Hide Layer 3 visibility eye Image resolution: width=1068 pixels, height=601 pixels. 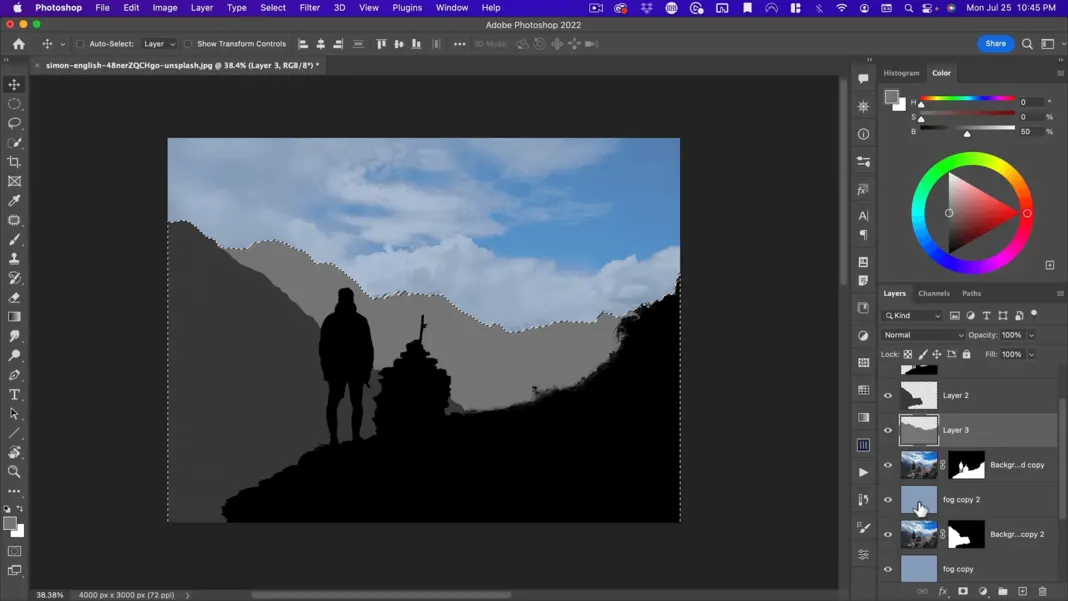[888, 430]
